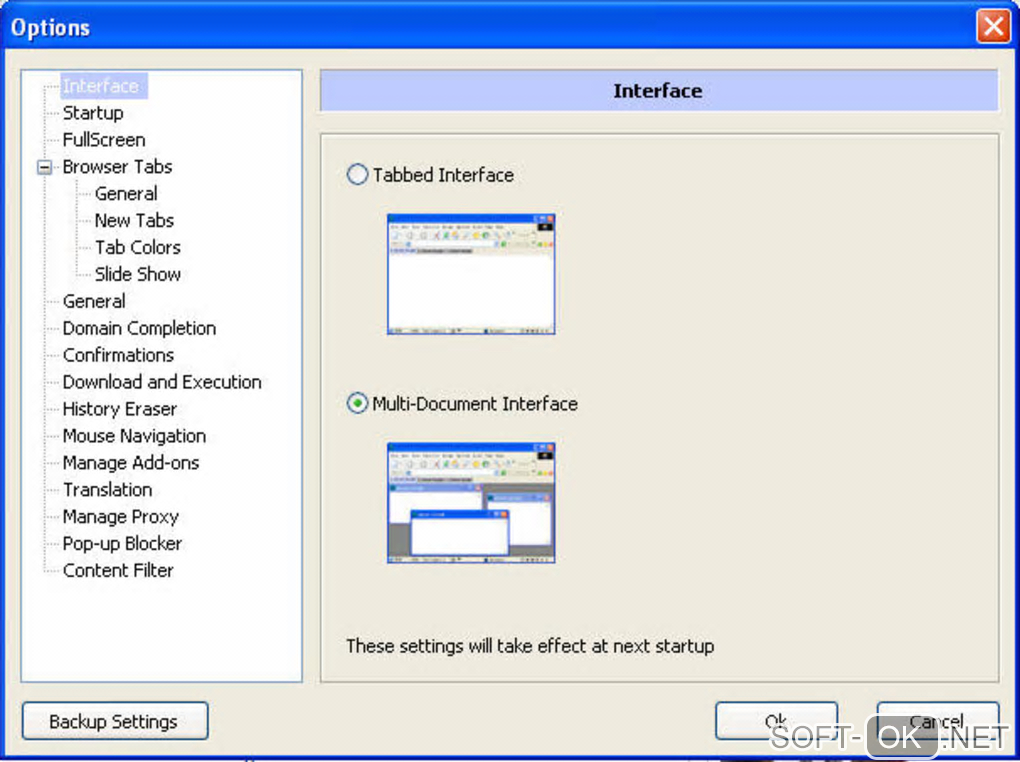Open the Translation settings
This screenshot has width=1020, height=762.
point(107,489)
